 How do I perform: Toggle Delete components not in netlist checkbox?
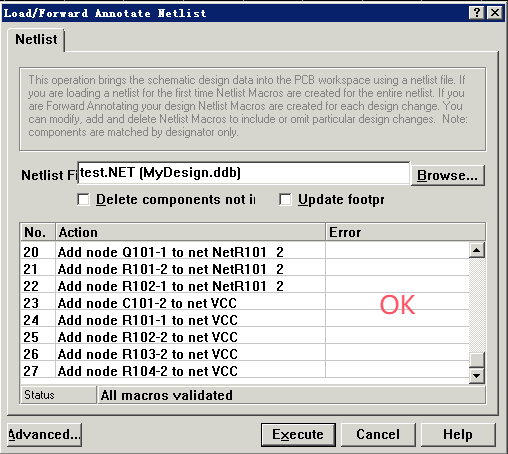click(x=83, y=199)
